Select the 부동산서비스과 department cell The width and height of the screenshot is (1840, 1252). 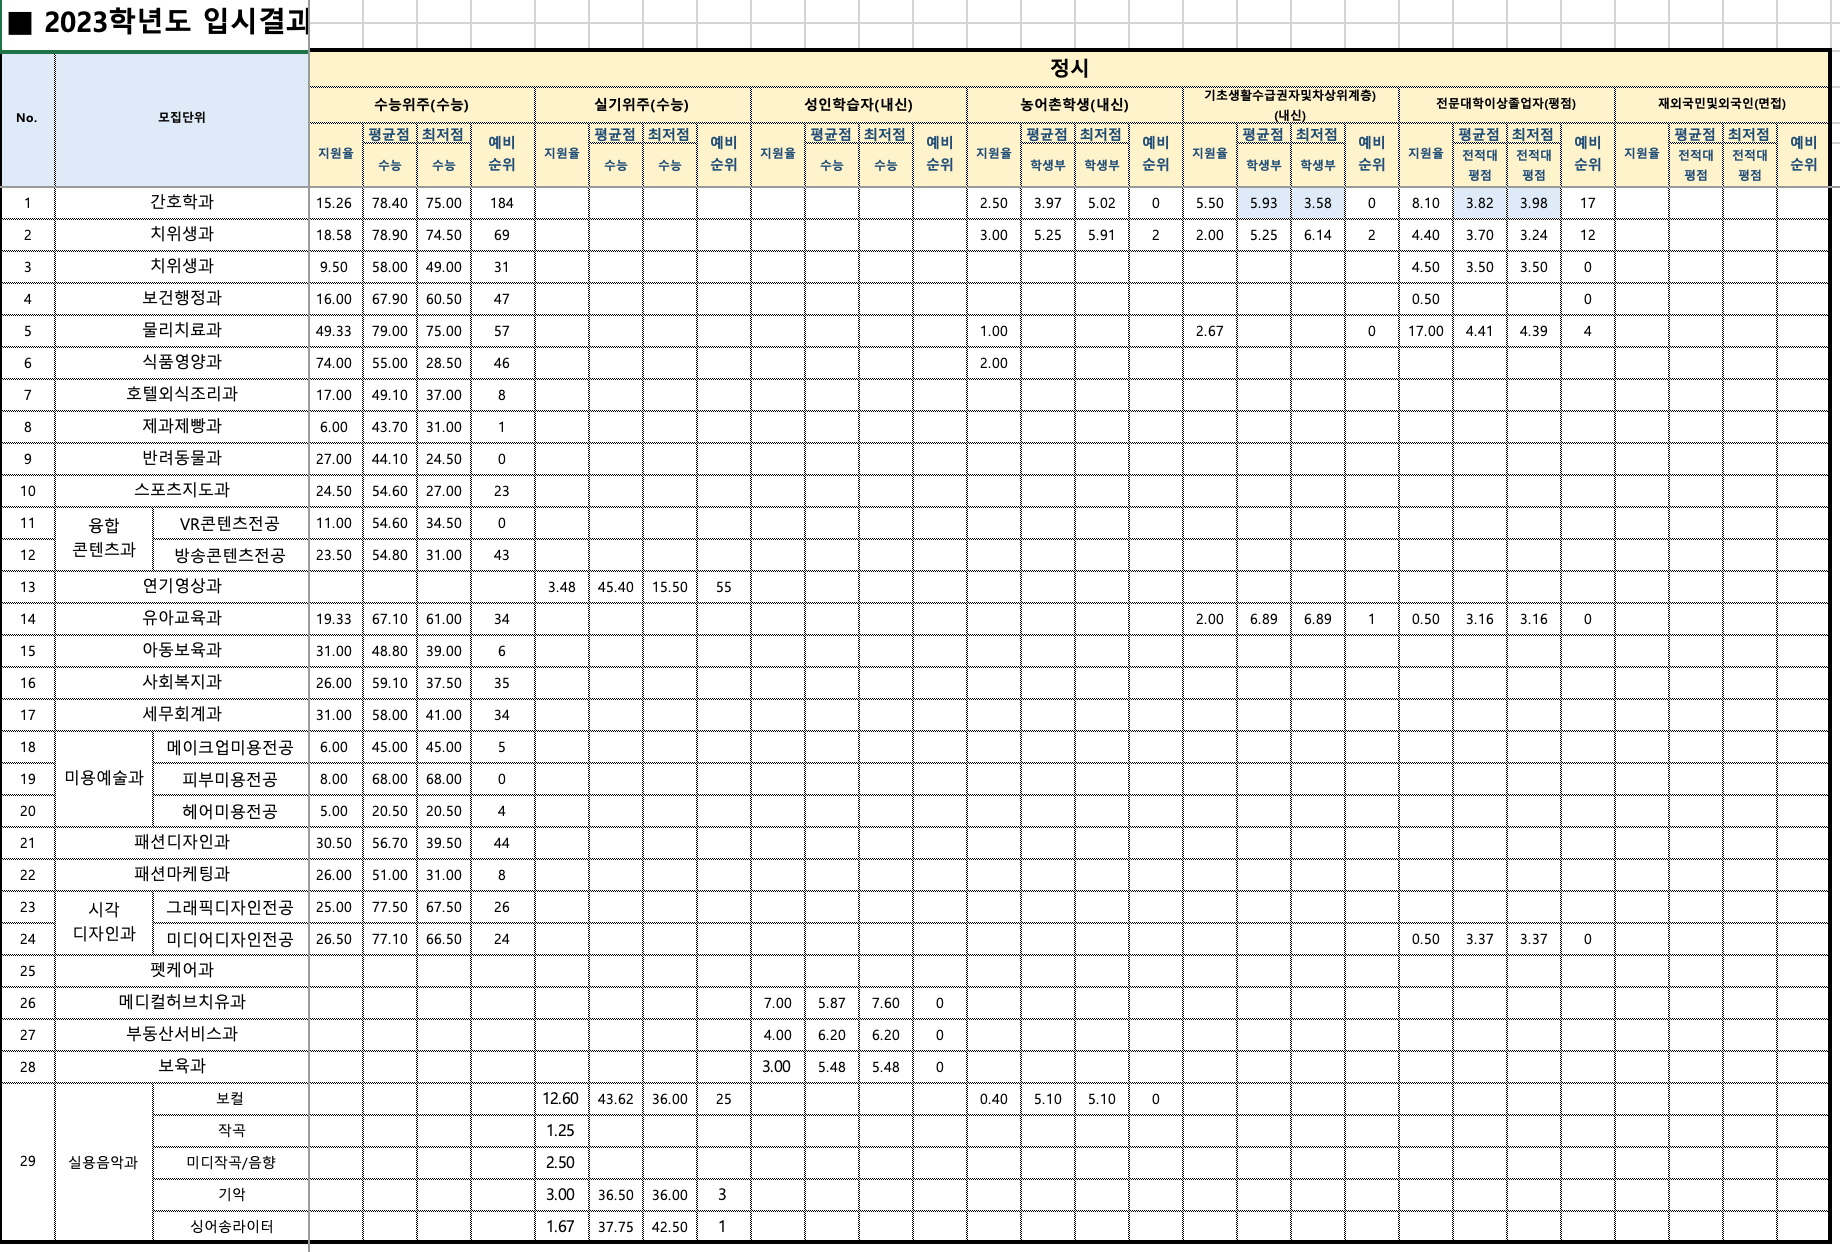coord(182,1034)
